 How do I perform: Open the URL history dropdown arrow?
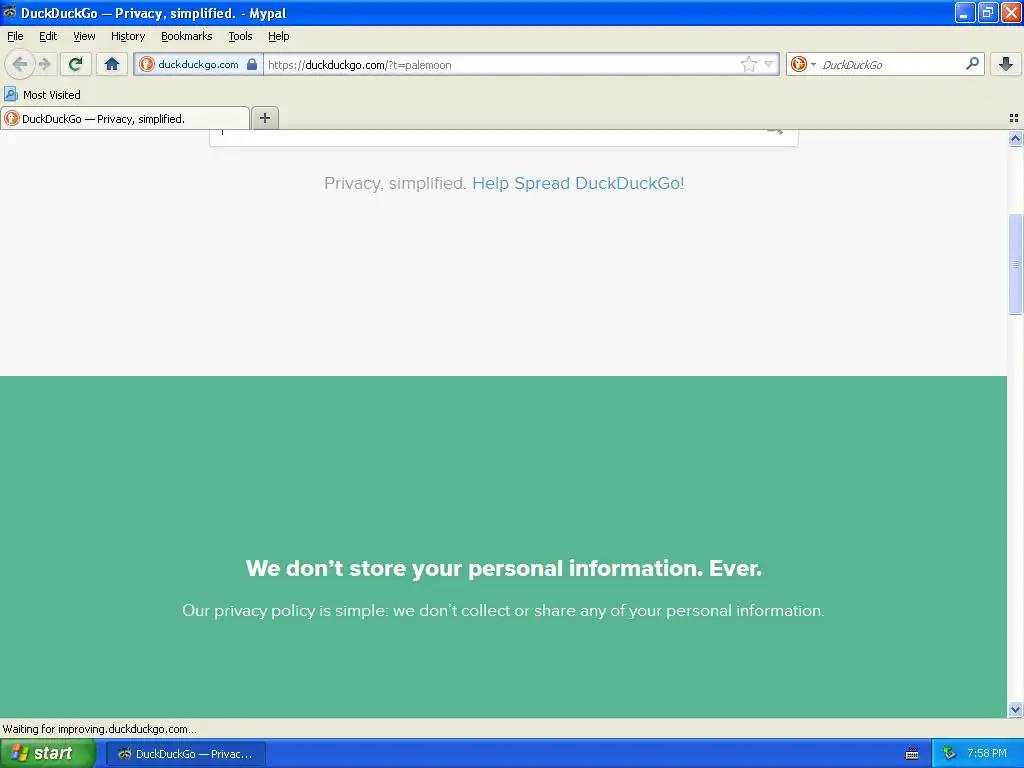769,64
